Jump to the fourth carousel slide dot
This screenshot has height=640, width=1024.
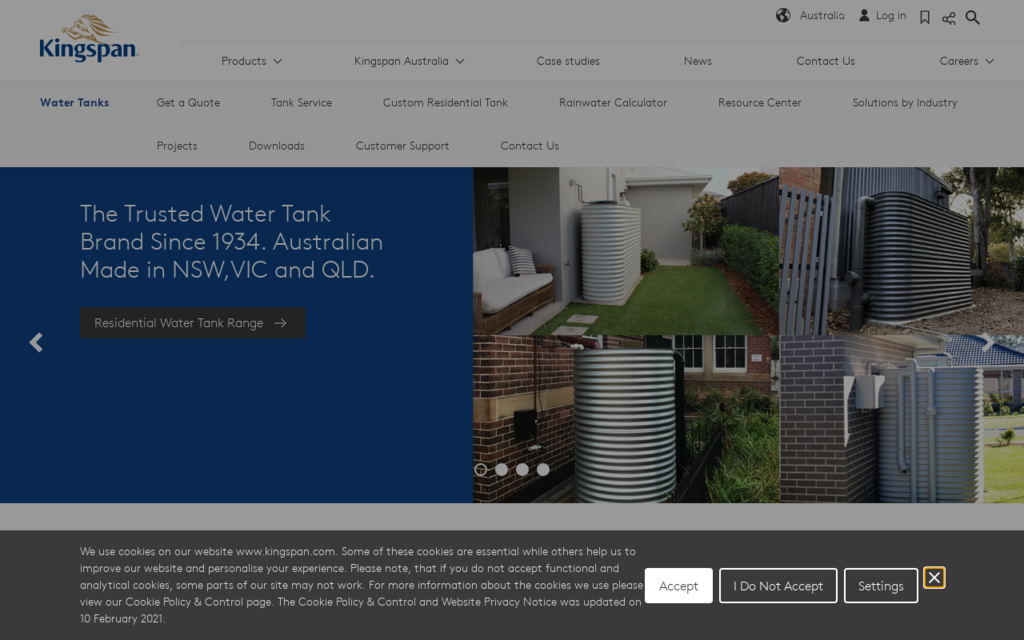pyautogui.click(x=543, y=469)
